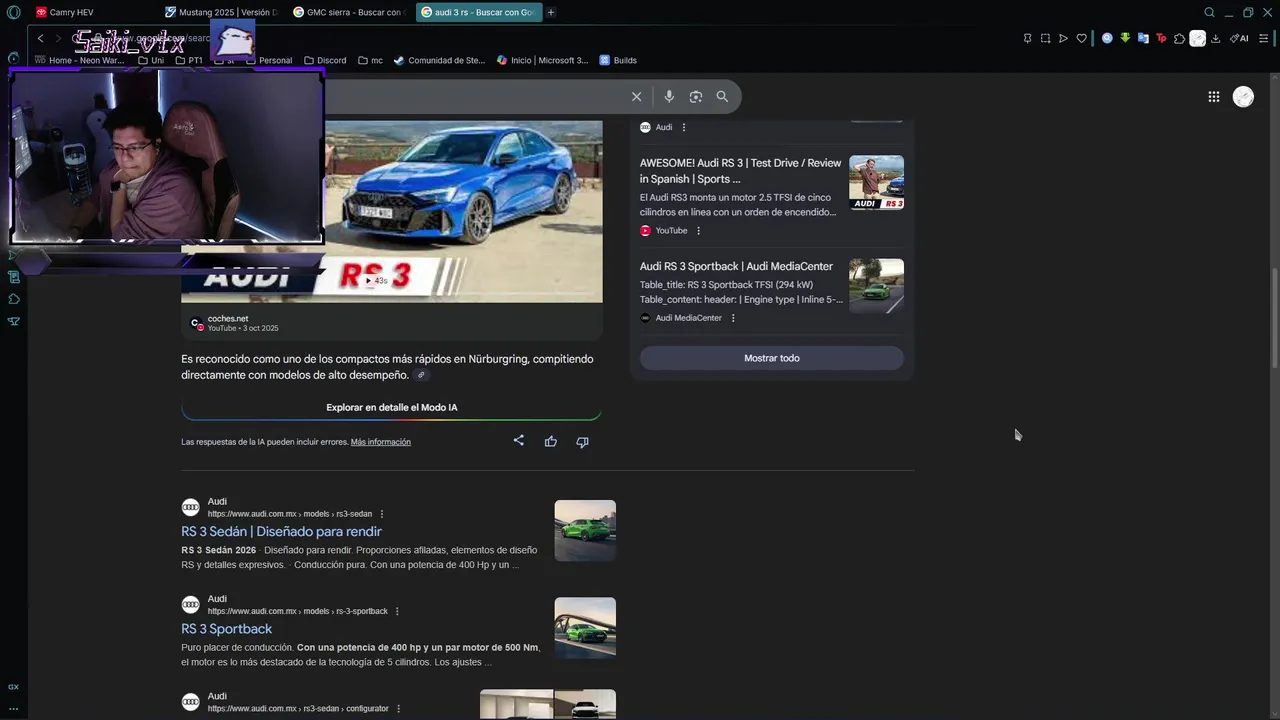Expand the Discord bookmarks folder
The height and width of the screenshot is (720, 1280).
coord(325,60)
